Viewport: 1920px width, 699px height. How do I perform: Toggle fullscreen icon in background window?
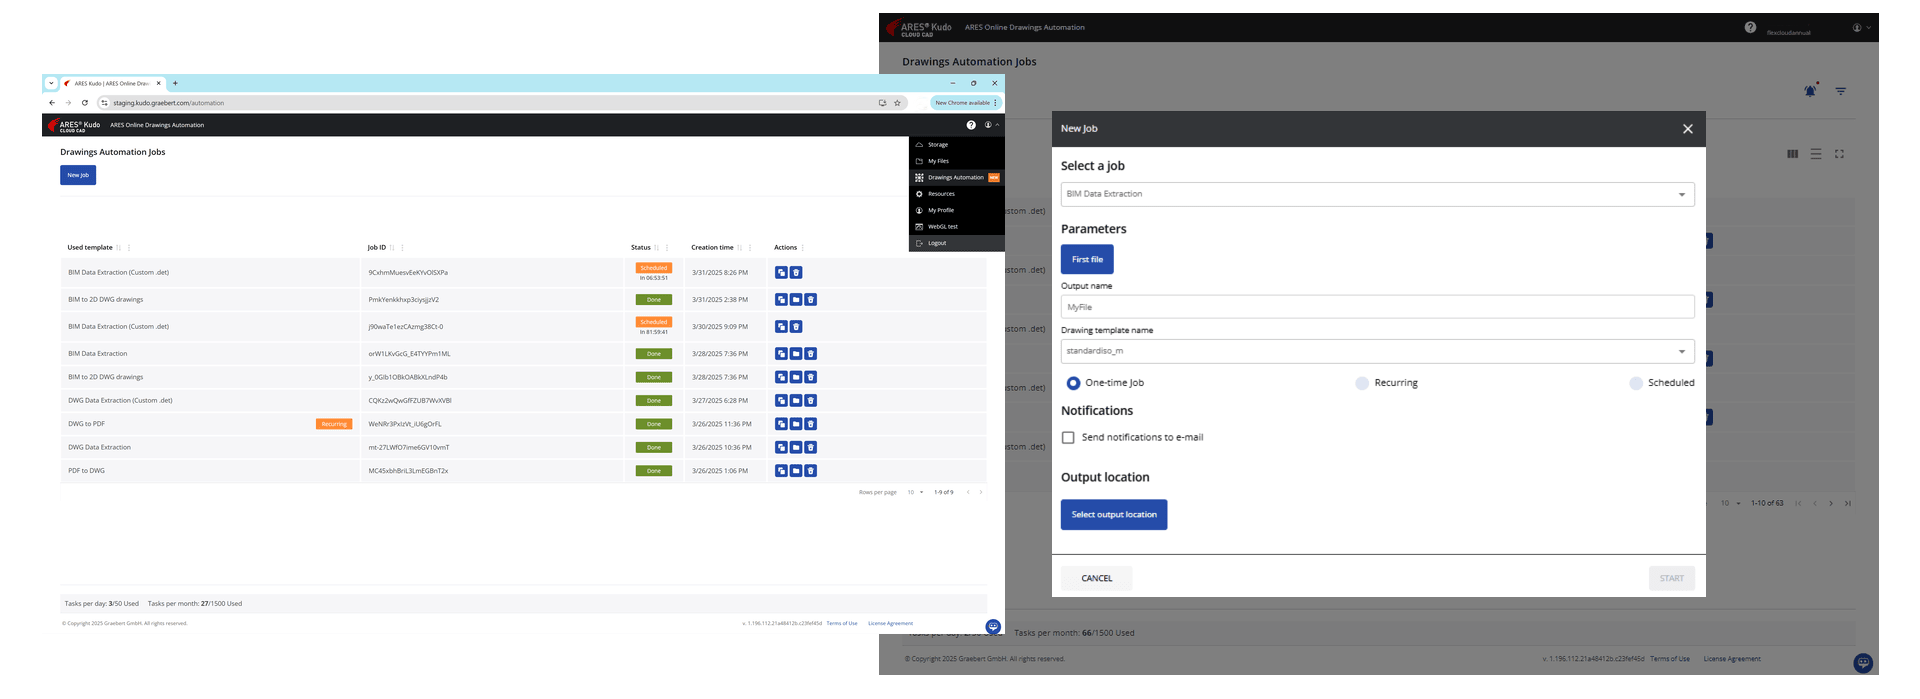coord(1839,154)
